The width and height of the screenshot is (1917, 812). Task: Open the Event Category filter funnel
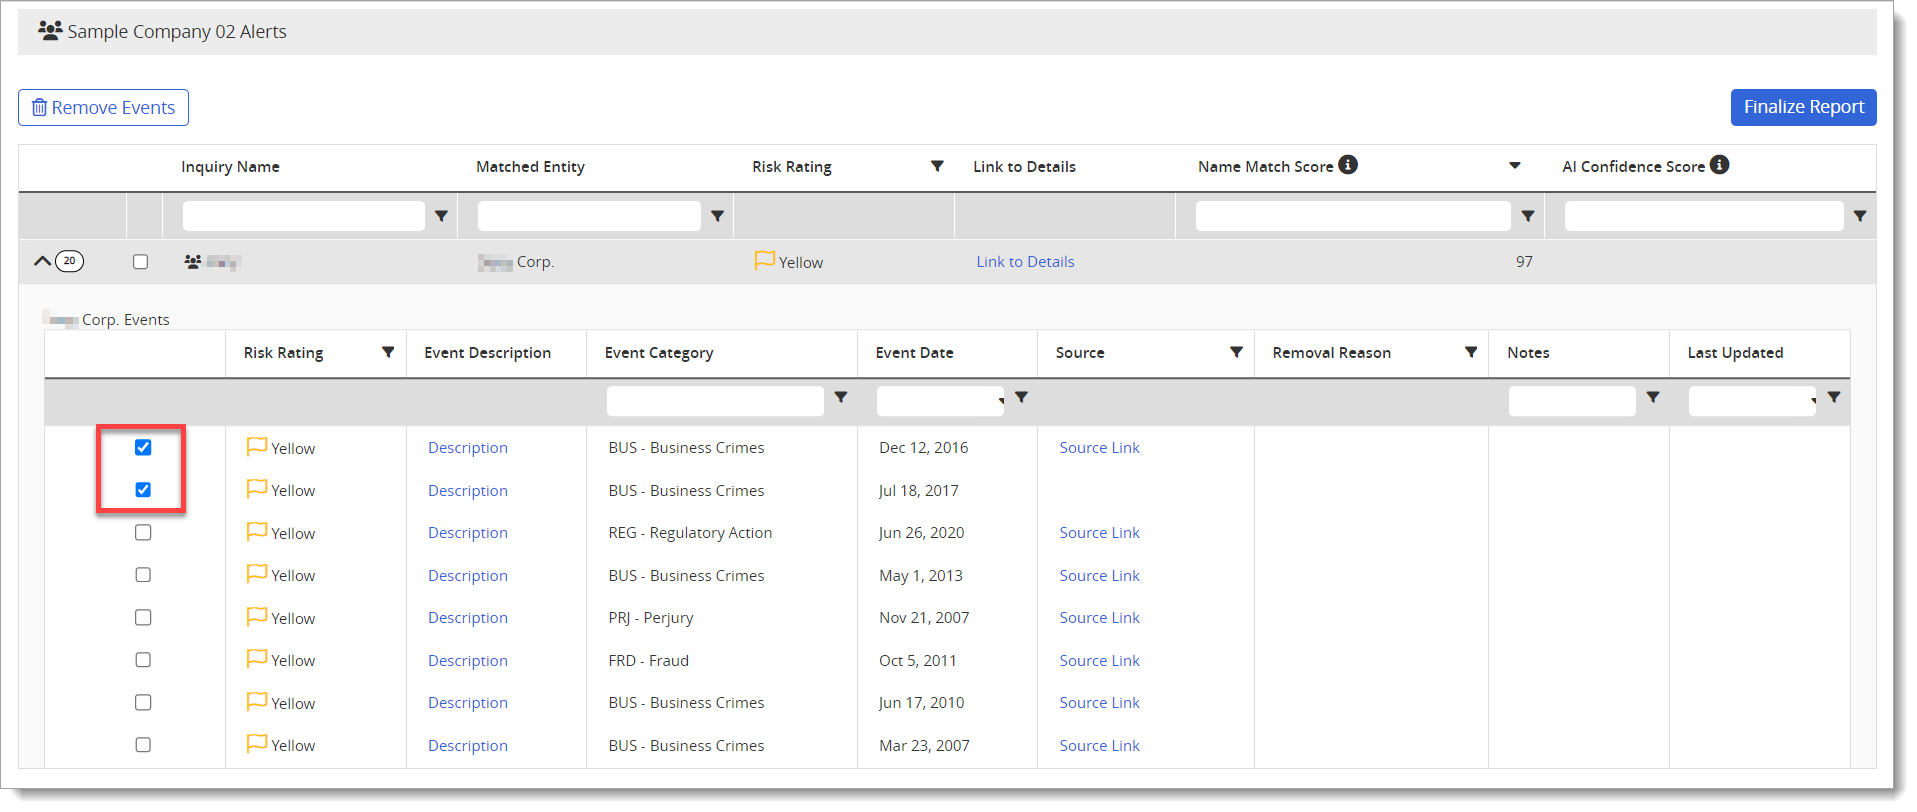click(841, 397)
